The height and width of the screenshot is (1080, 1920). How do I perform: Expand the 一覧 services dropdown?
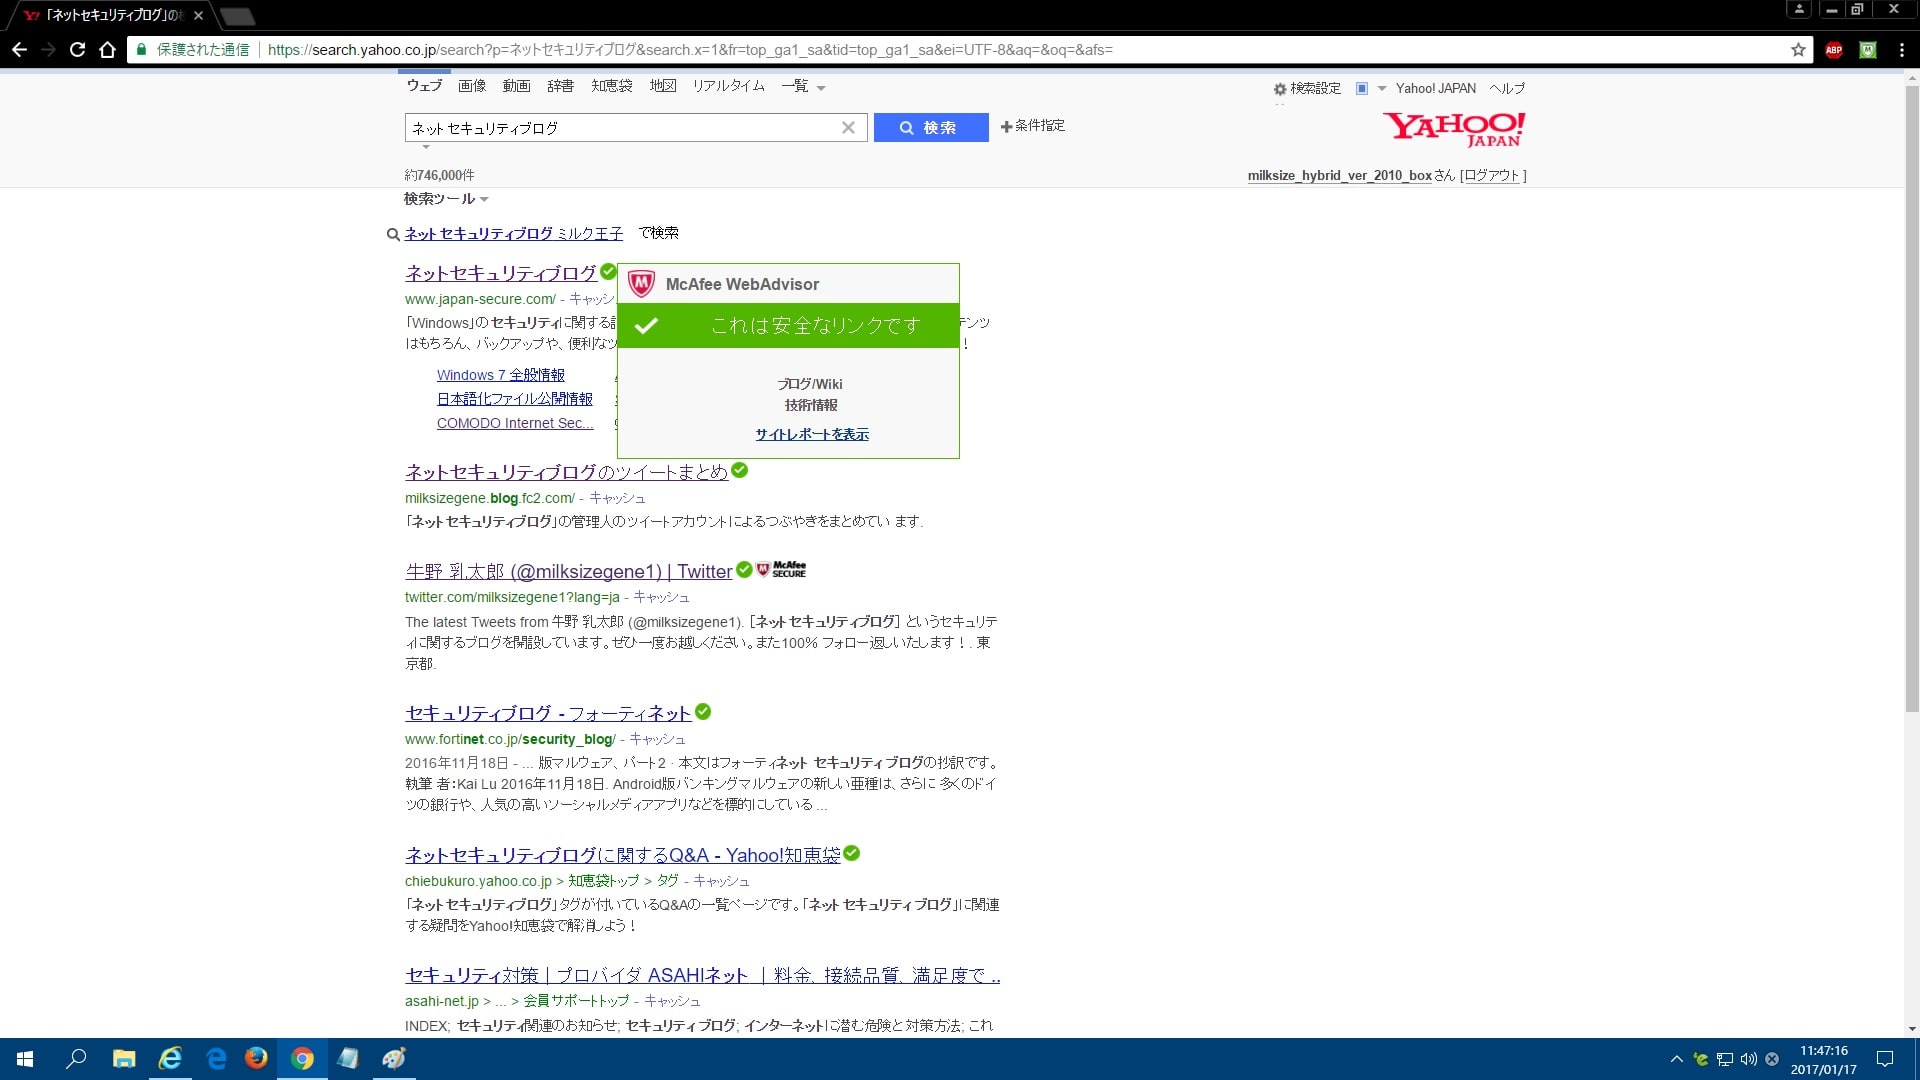coord(803,86)
